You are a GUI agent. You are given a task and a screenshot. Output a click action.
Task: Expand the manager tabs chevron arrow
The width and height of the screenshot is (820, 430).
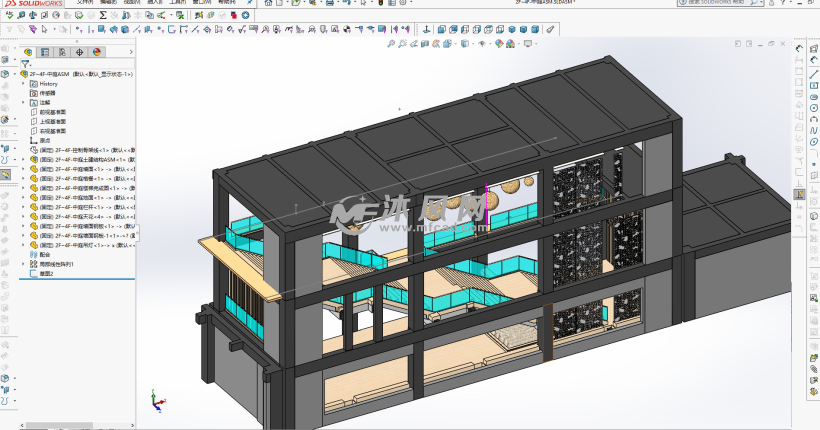(131, 52)
